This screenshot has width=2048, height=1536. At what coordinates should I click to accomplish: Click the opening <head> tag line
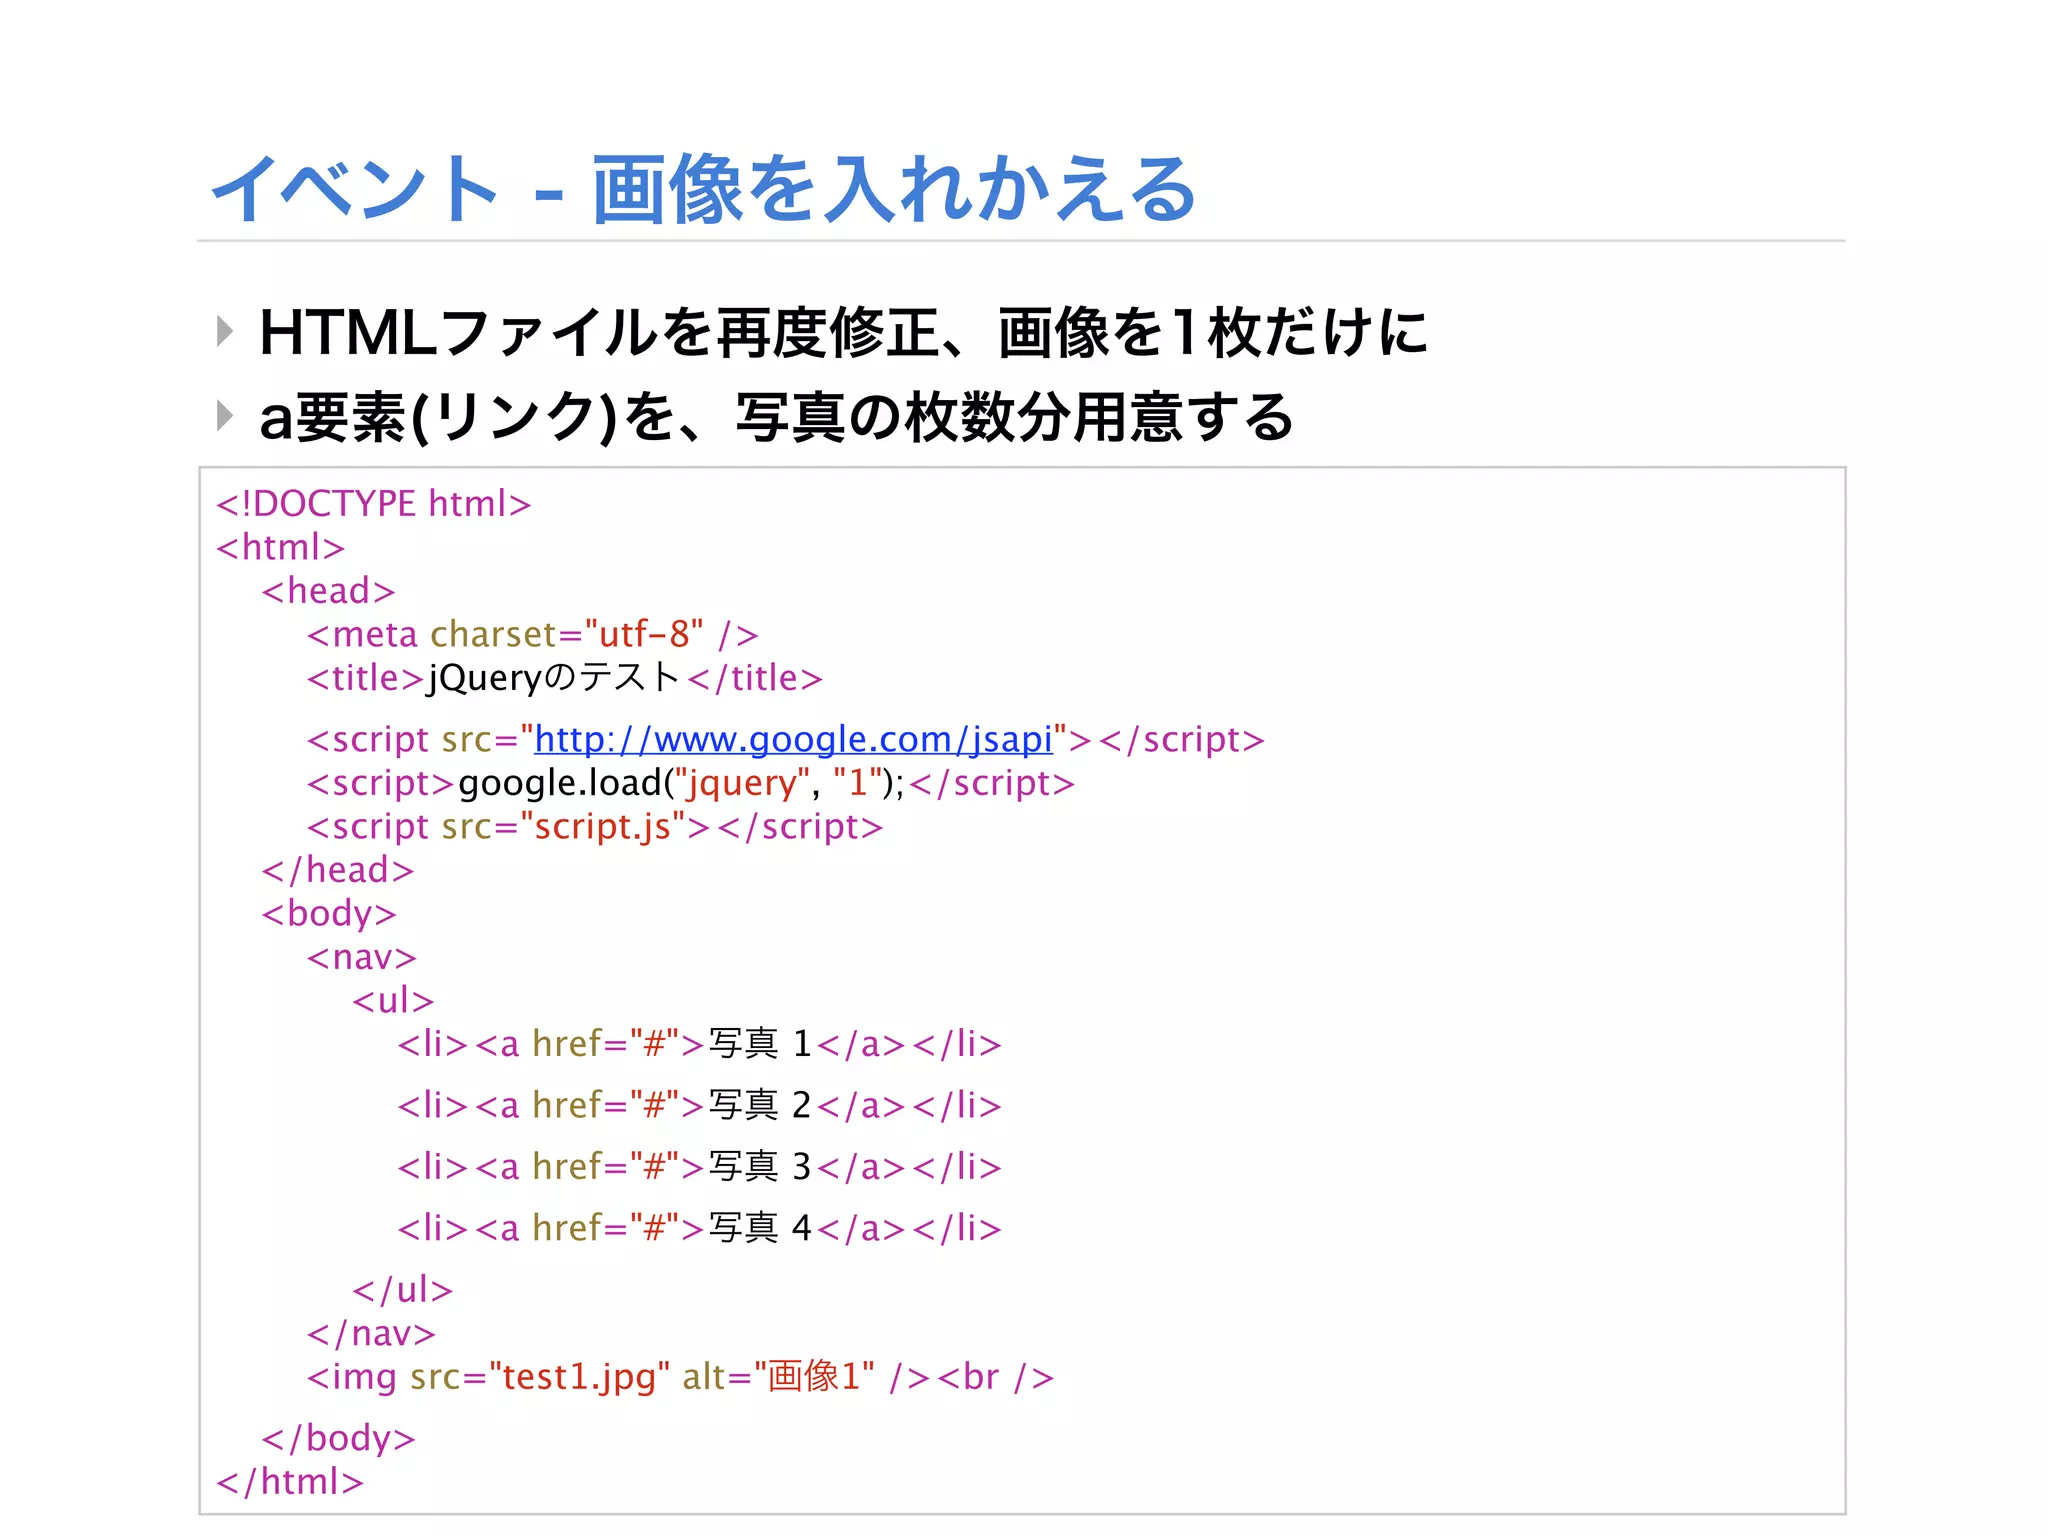point(328,591)
